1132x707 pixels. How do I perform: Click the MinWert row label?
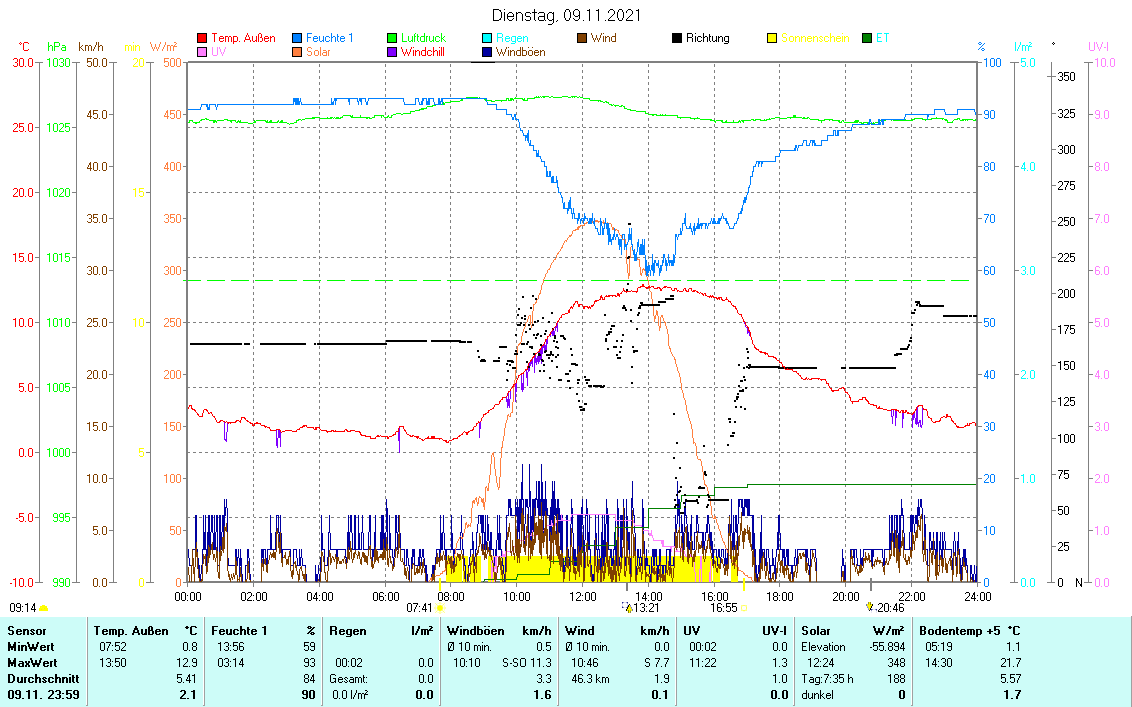pyautogui.click(x=31, y=647)
